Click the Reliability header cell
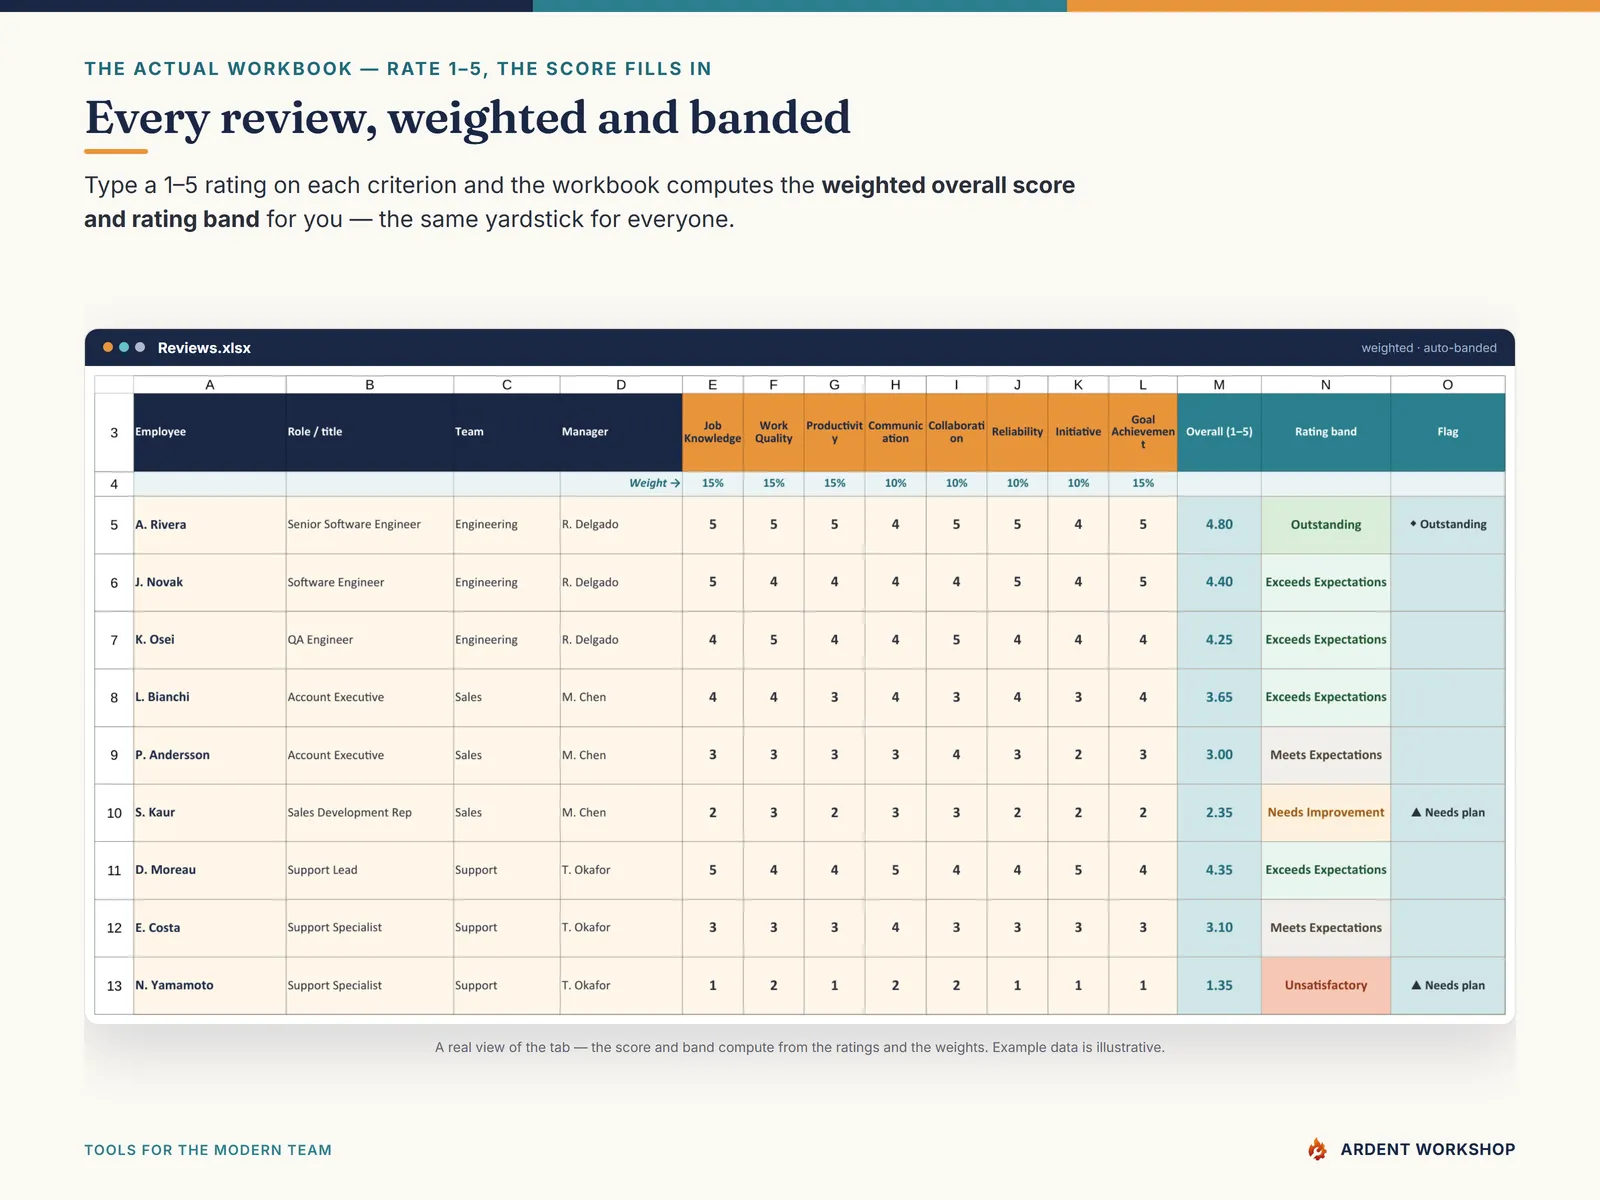 [1018, 432]
